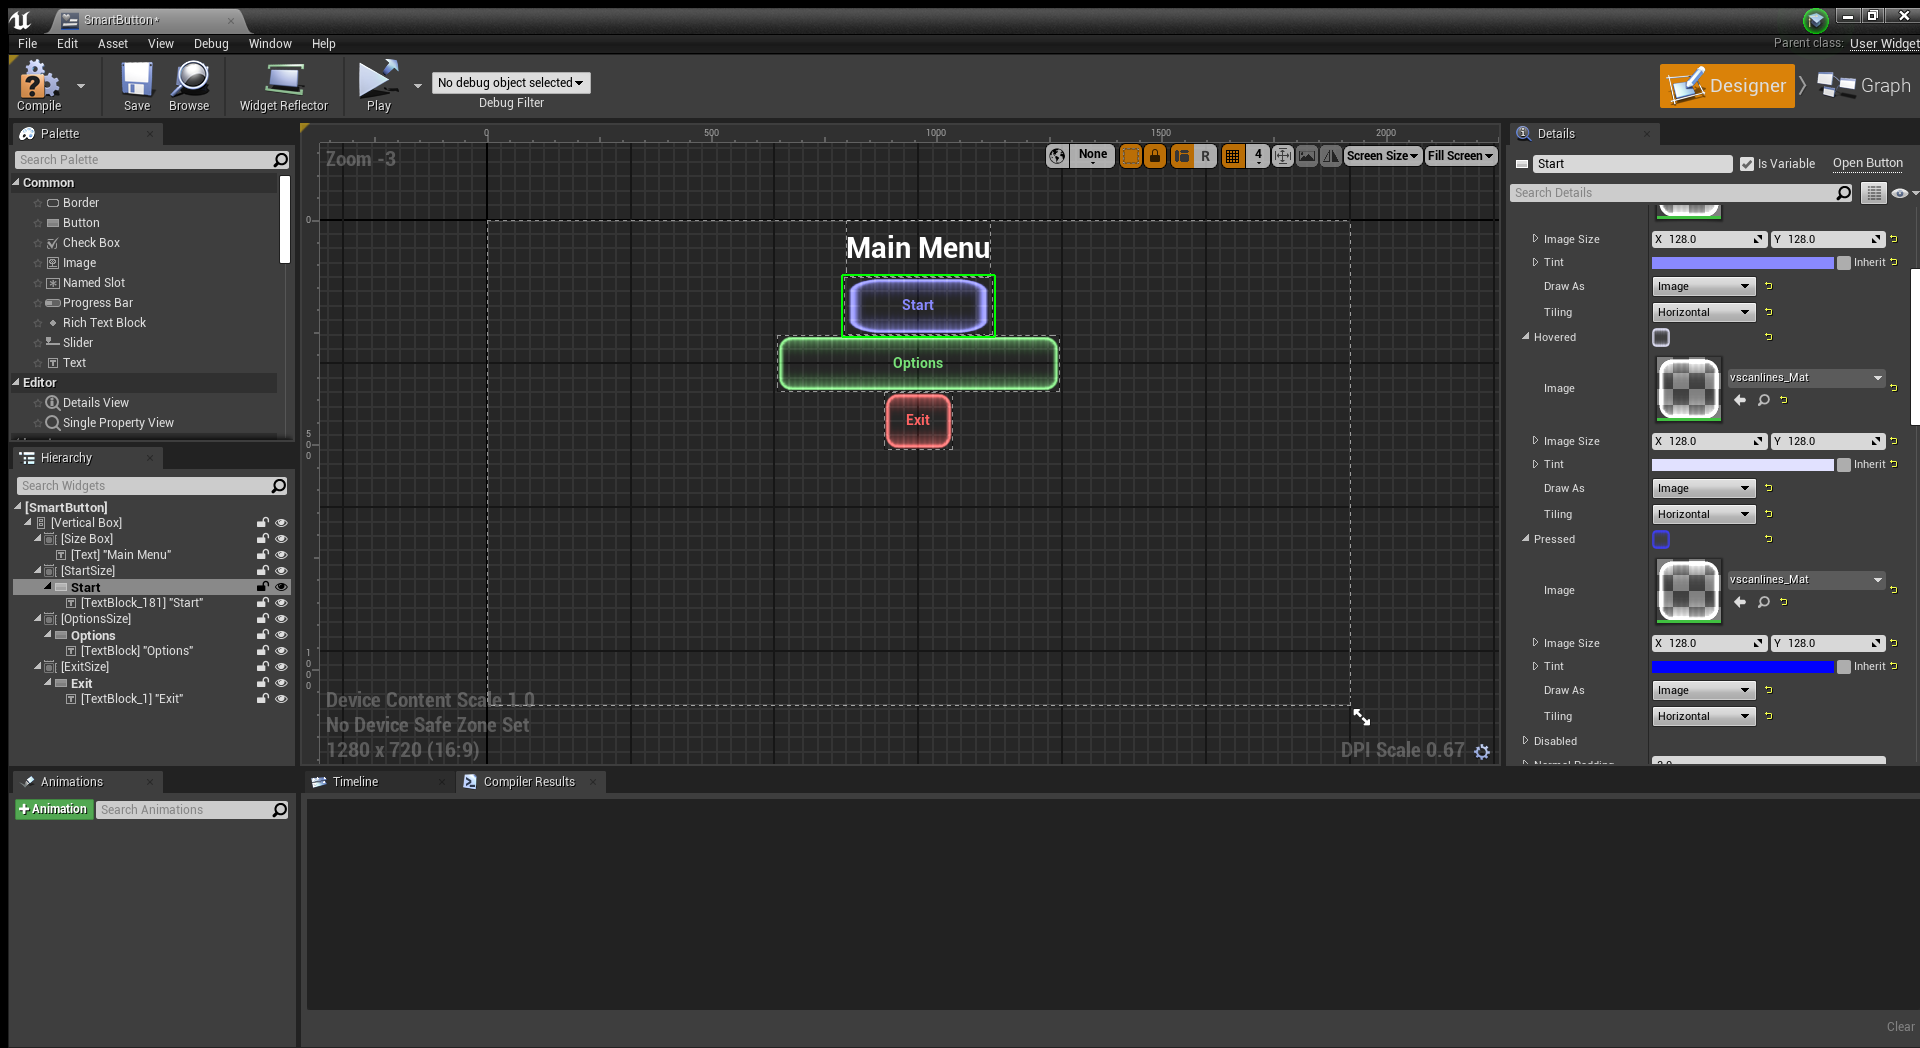Open the DPI Scale settings gear
Image resolution: width=1920 pixels, height=1048 pixels.
tap(1482, 752)
